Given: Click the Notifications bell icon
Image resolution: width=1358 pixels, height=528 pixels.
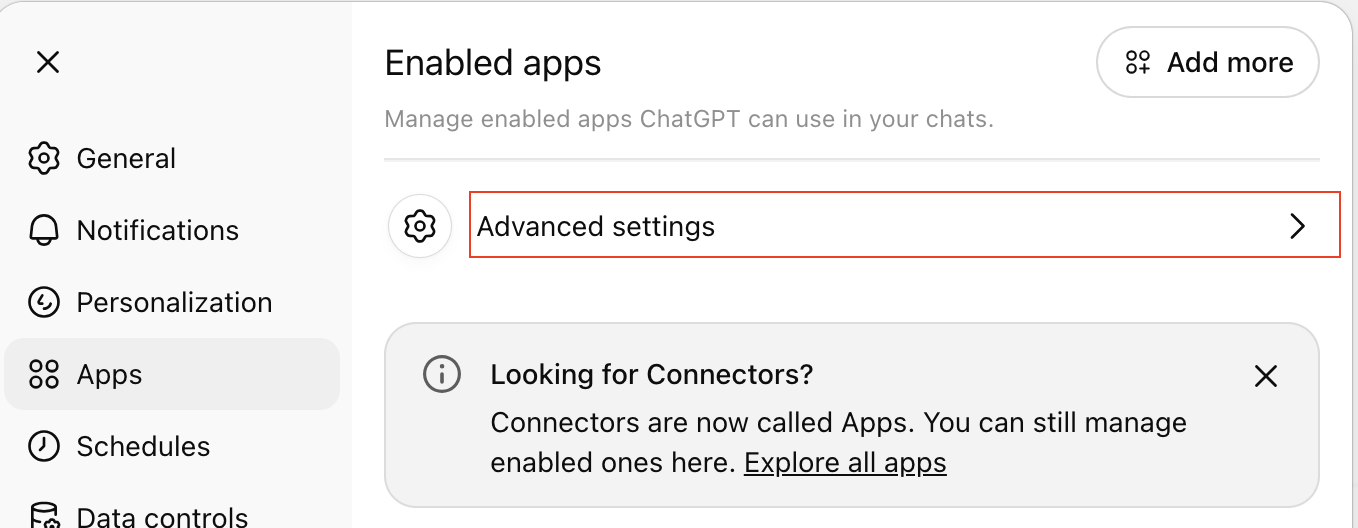Looking at the screenshot, I should point(44,230).
